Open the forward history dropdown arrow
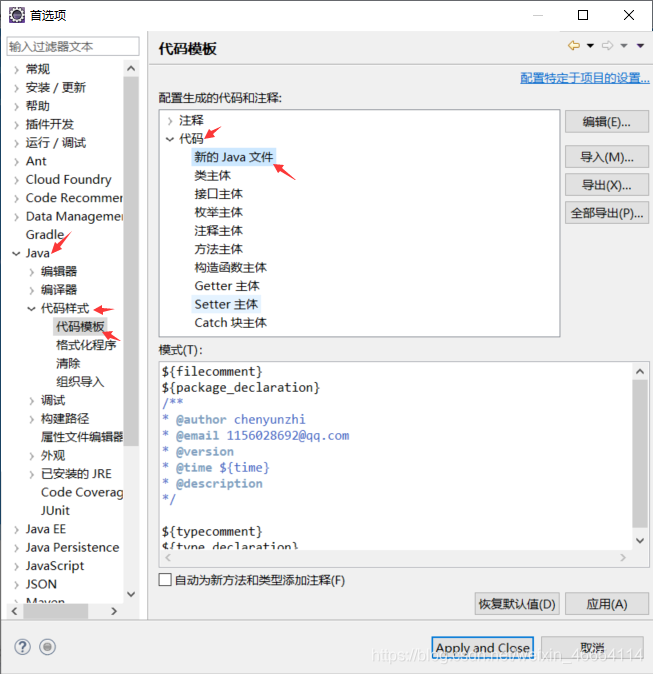653x674 pixels. pos(624,46)
